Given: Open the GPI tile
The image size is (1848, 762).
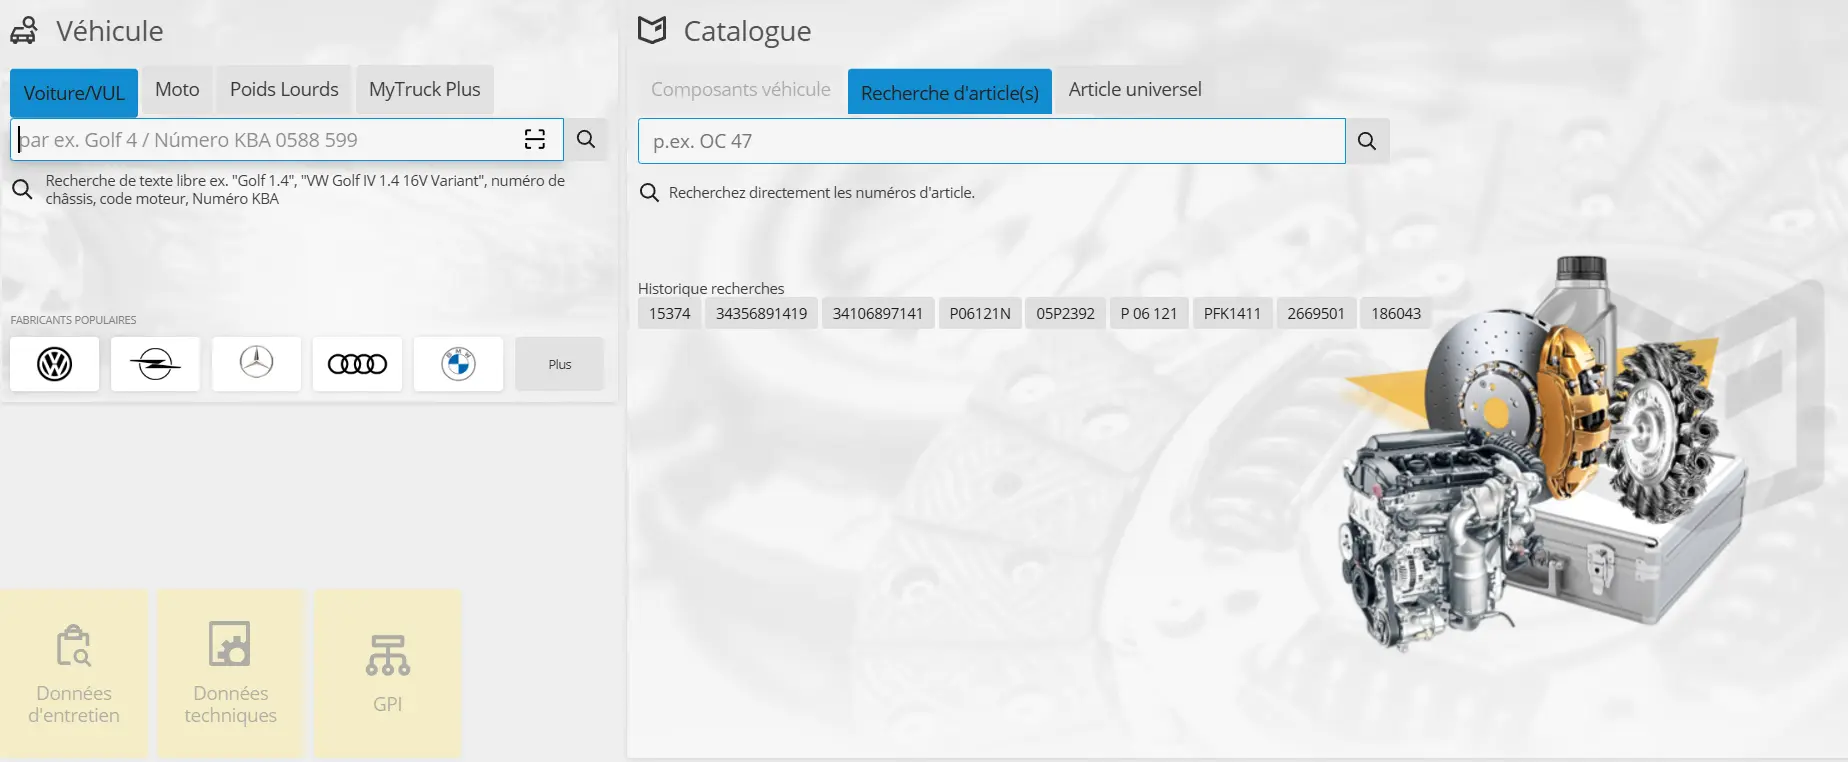Looking at the screenshot, I should 388,673.
